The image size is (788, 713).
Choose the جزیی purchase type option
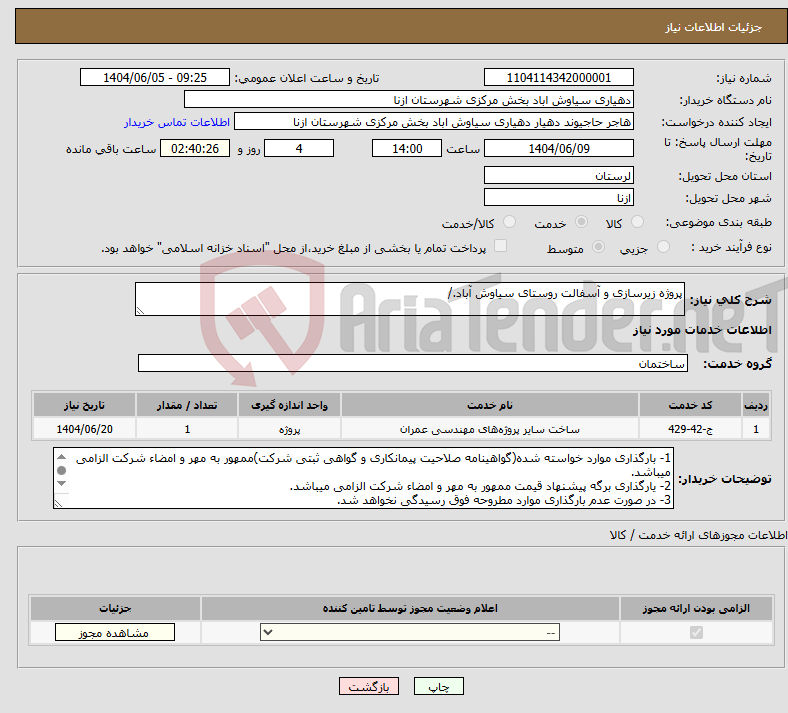coord(663,246)
